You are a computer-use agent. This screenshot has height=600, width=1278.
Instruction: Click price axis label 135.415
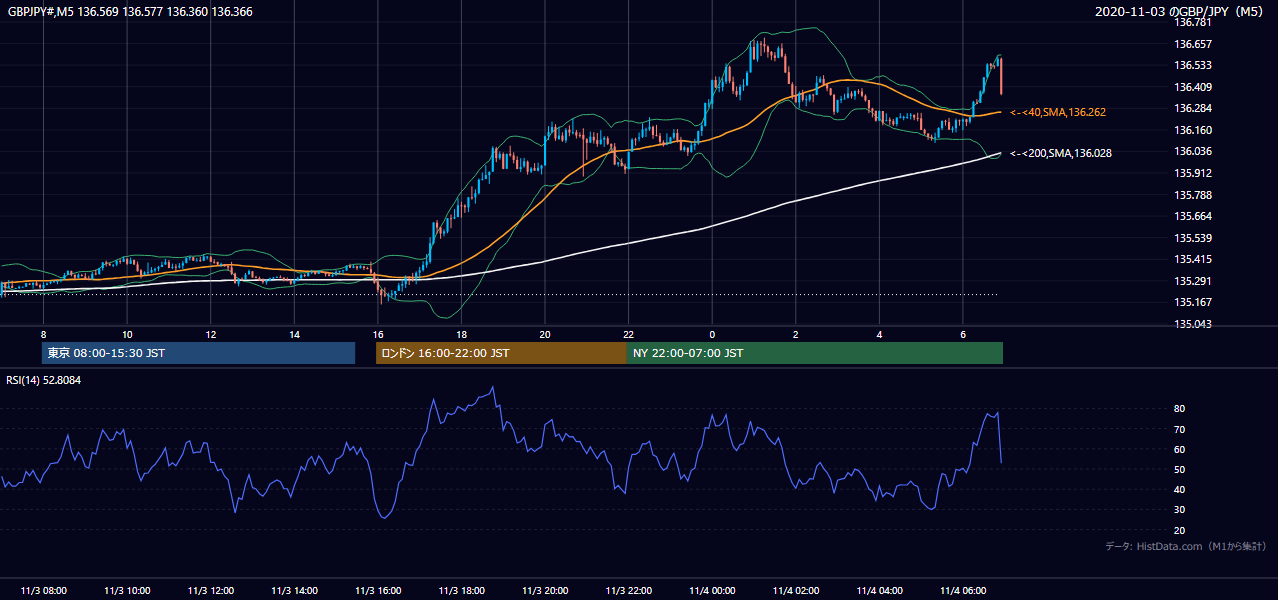tap(1194, 259)
